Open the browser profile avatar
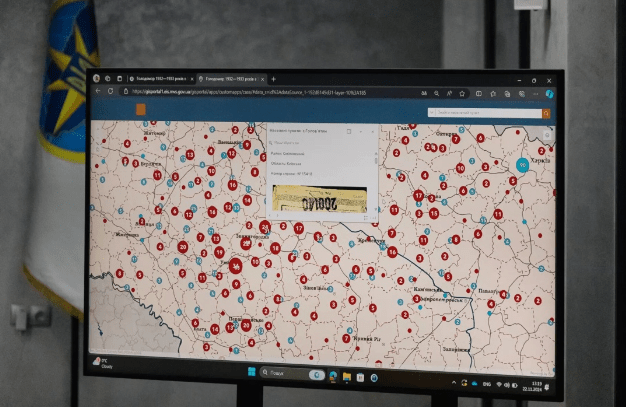 click(x=96, y=78)
